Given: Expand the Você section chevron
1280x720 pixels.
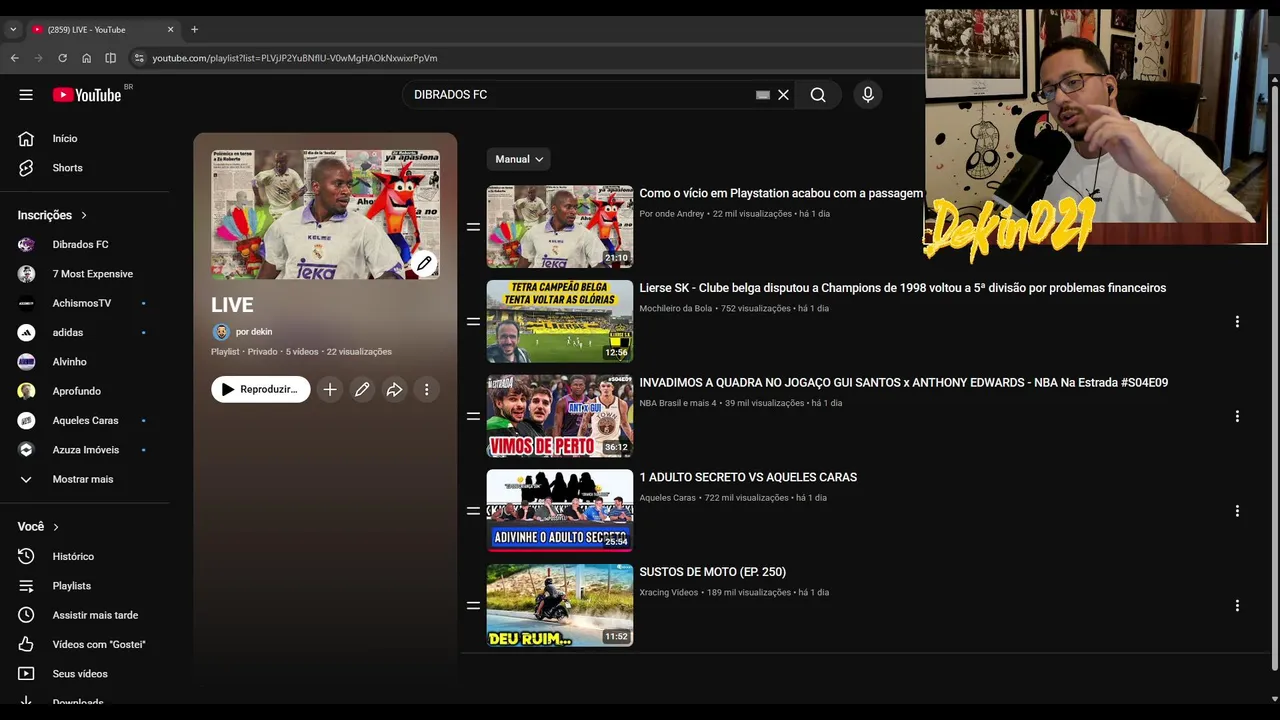Looking at the screenshot, I should (x=56, y=527).
